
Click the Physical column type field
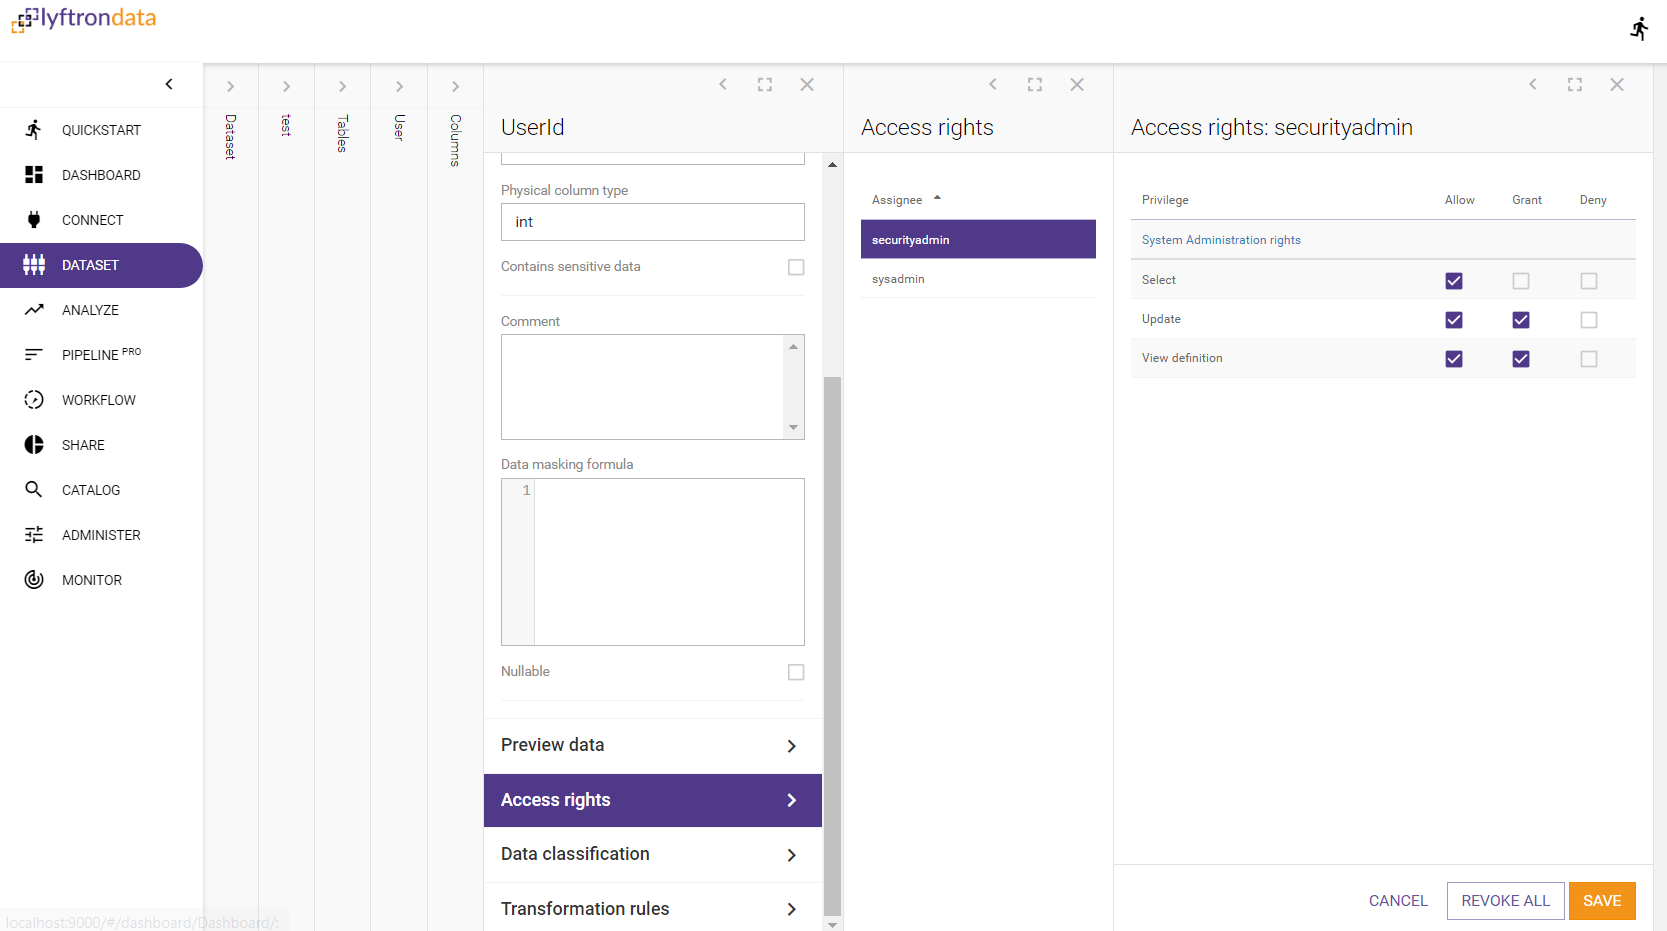653,222
